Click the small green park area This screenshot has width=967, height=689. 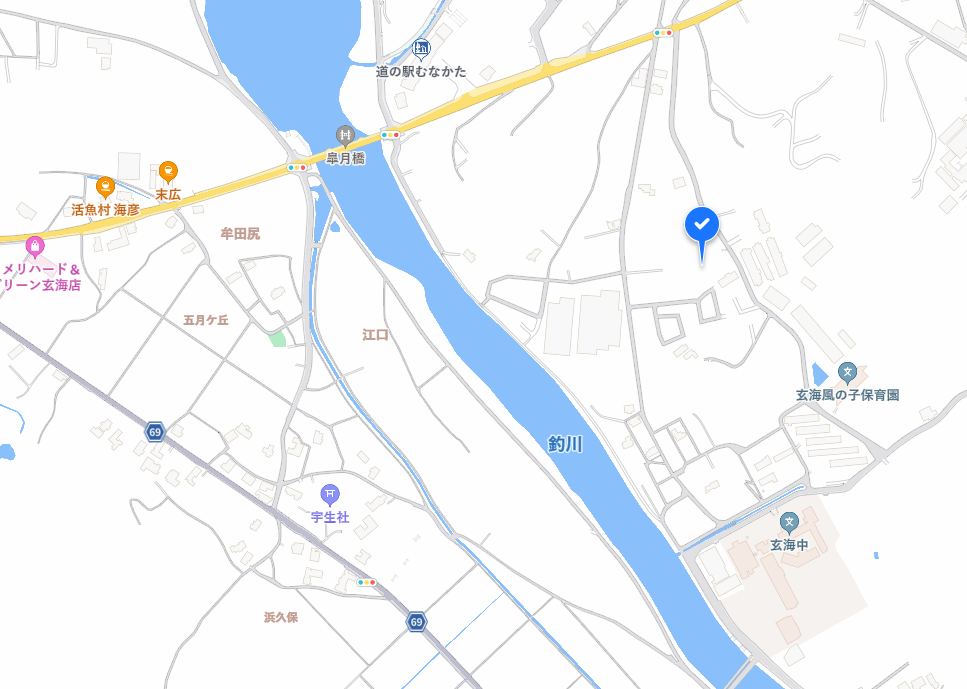pyautogui.click(x=278, y=338)
